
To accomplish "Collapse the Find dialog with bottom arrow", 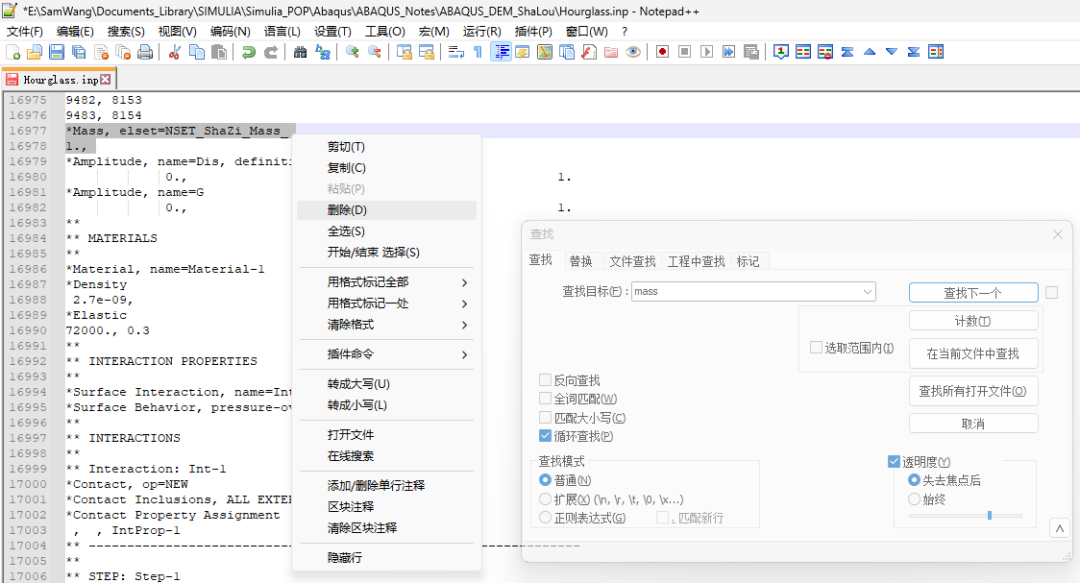I will 1059,529.
